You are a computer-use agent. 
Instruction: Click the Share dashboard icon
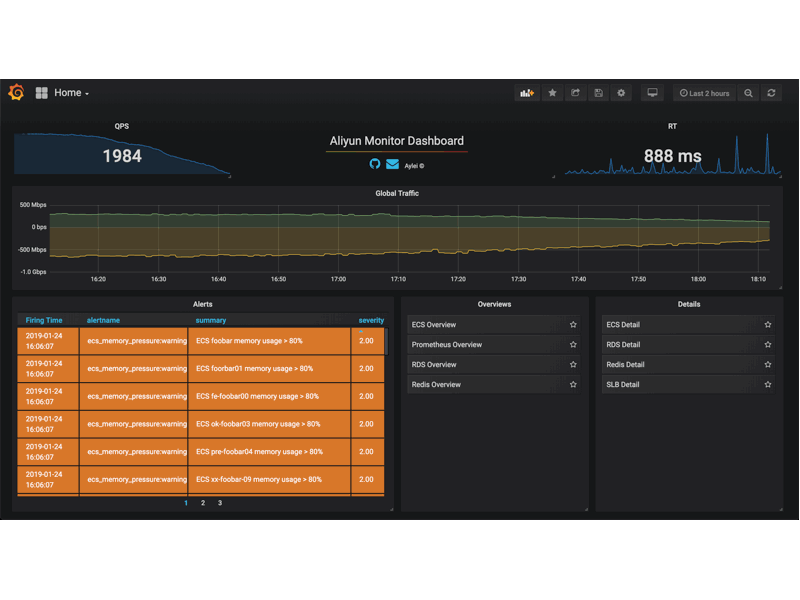click(x=575, y=93)
